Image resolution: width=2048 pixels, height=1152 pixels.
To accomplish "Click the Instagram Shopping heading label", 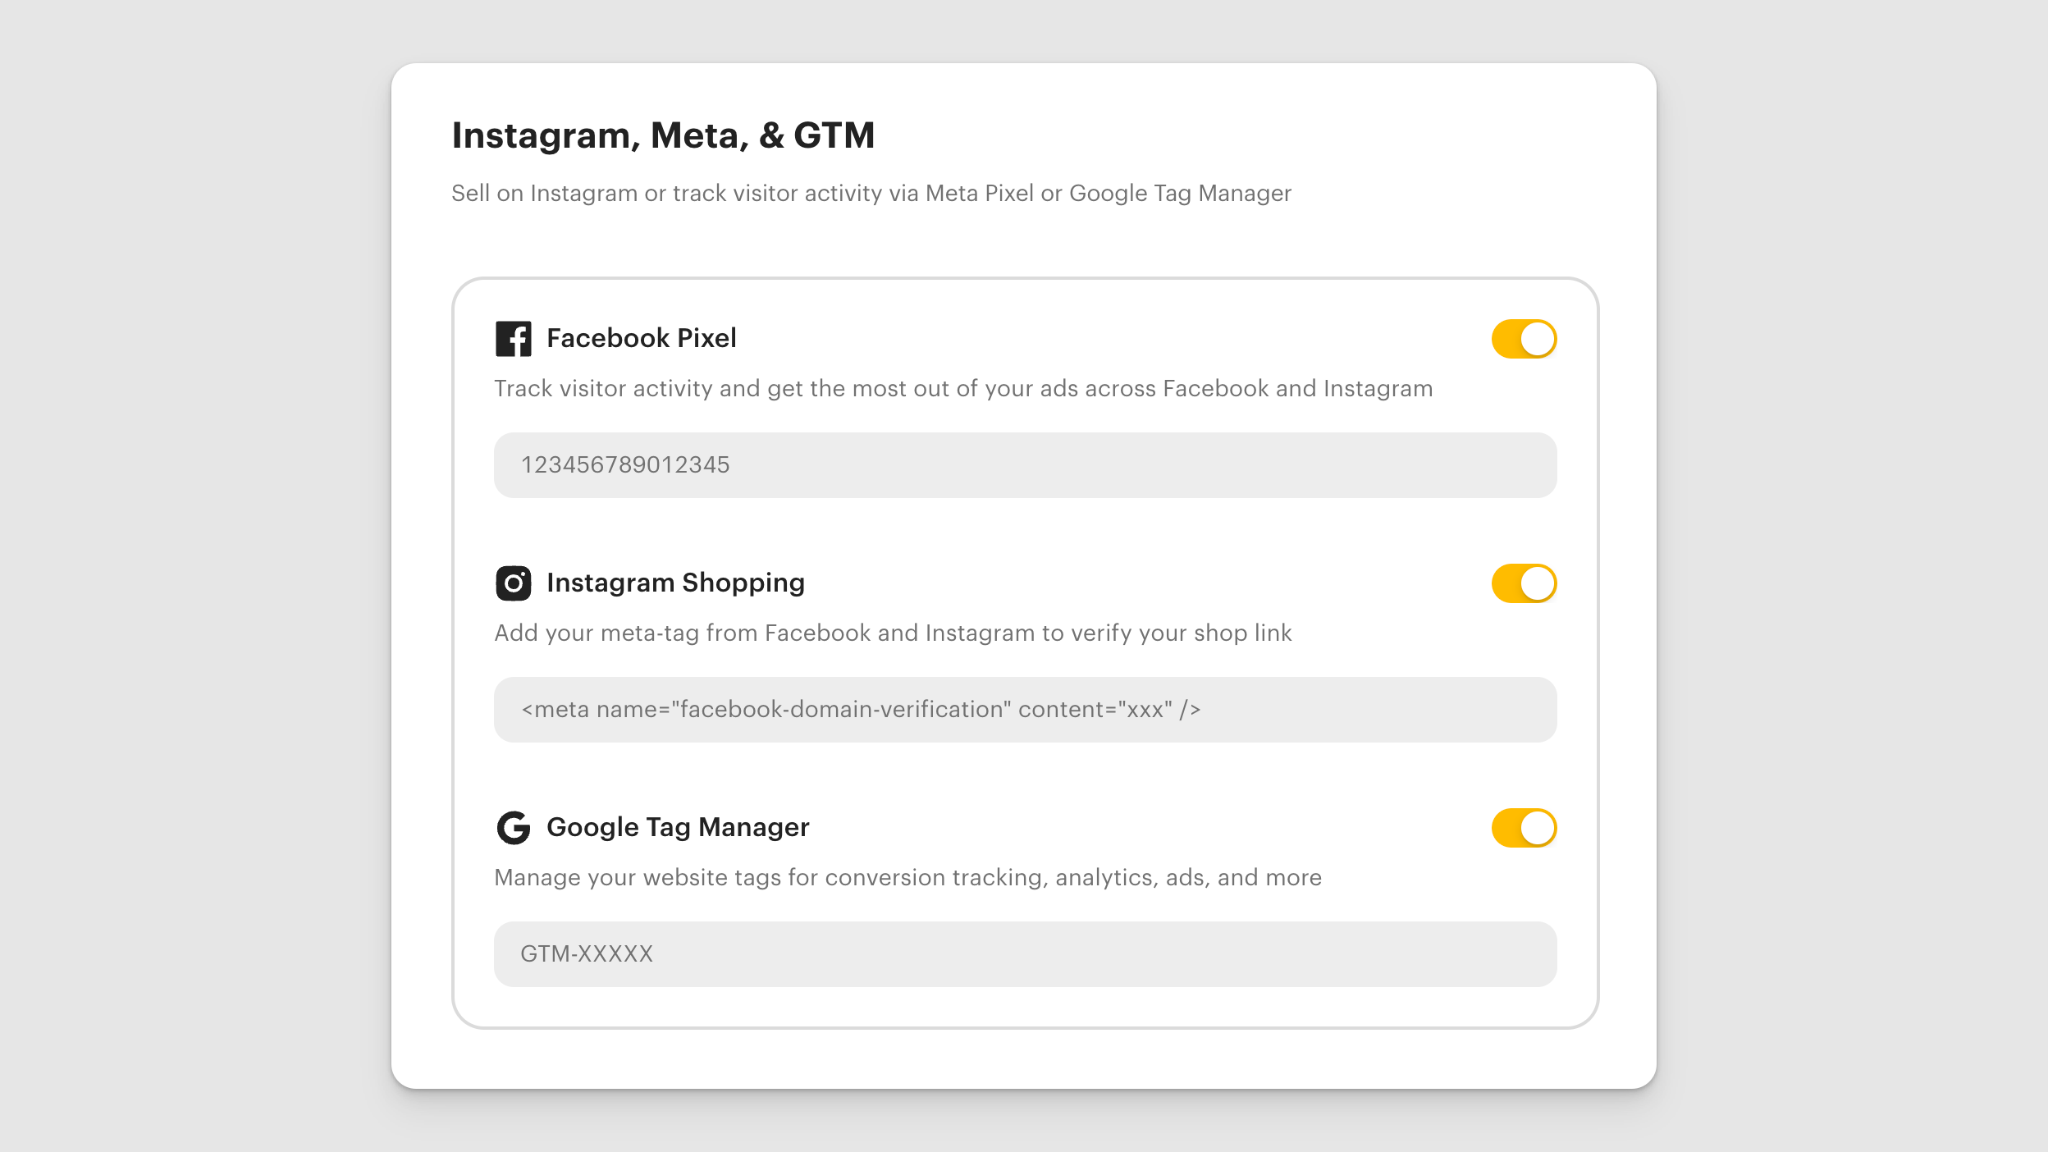I will [675, 583].
